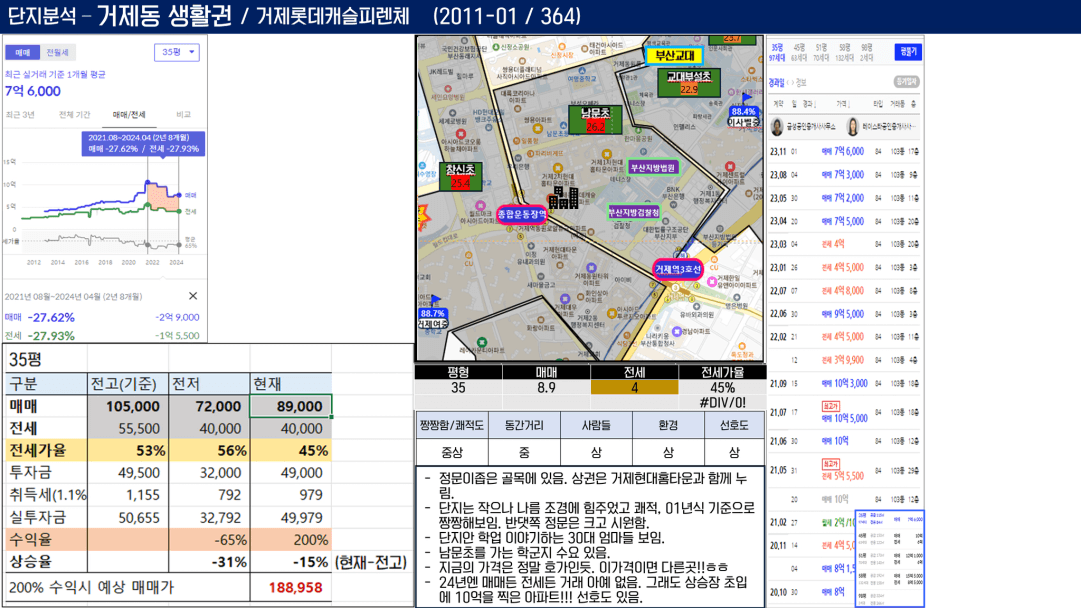Click the 23.03 전세 4억 listing row
The height and width of the screenshot is (608, 1081).
point(845,244)
